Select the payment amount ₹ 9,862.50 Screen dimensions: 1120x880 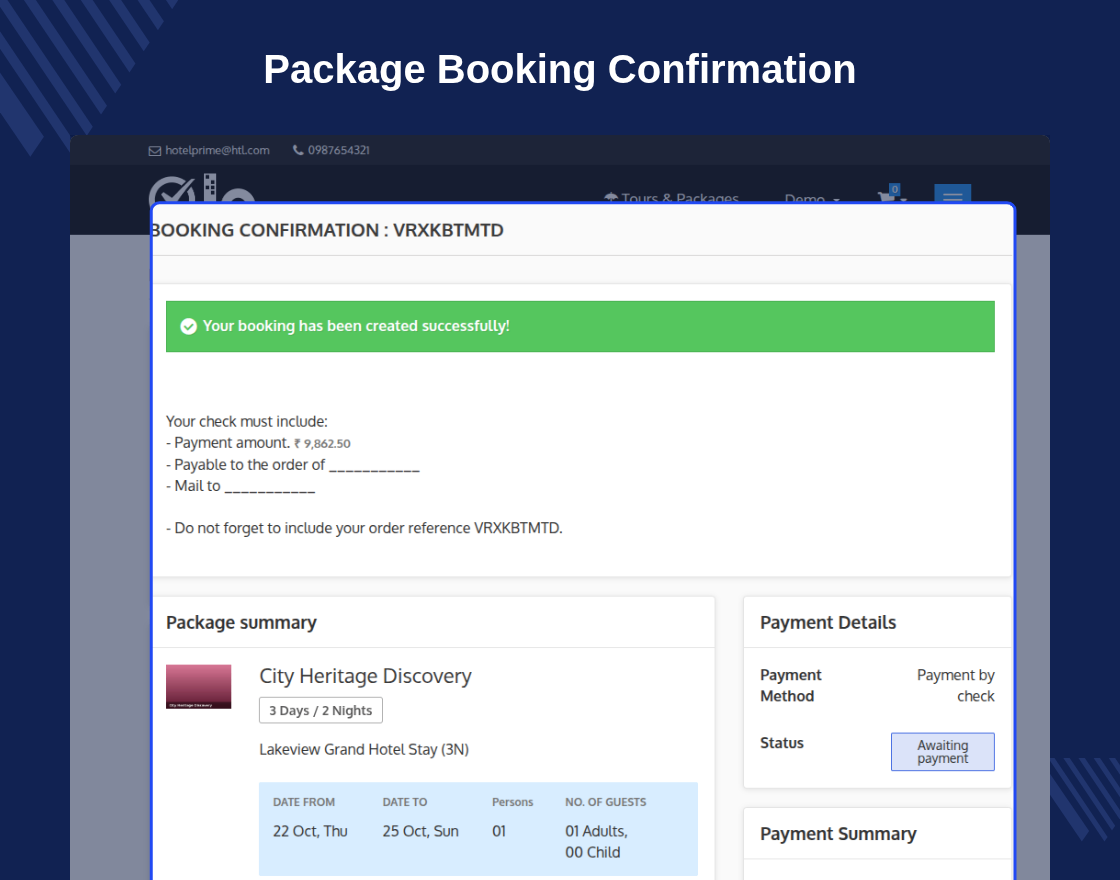(x=322, y=444)
